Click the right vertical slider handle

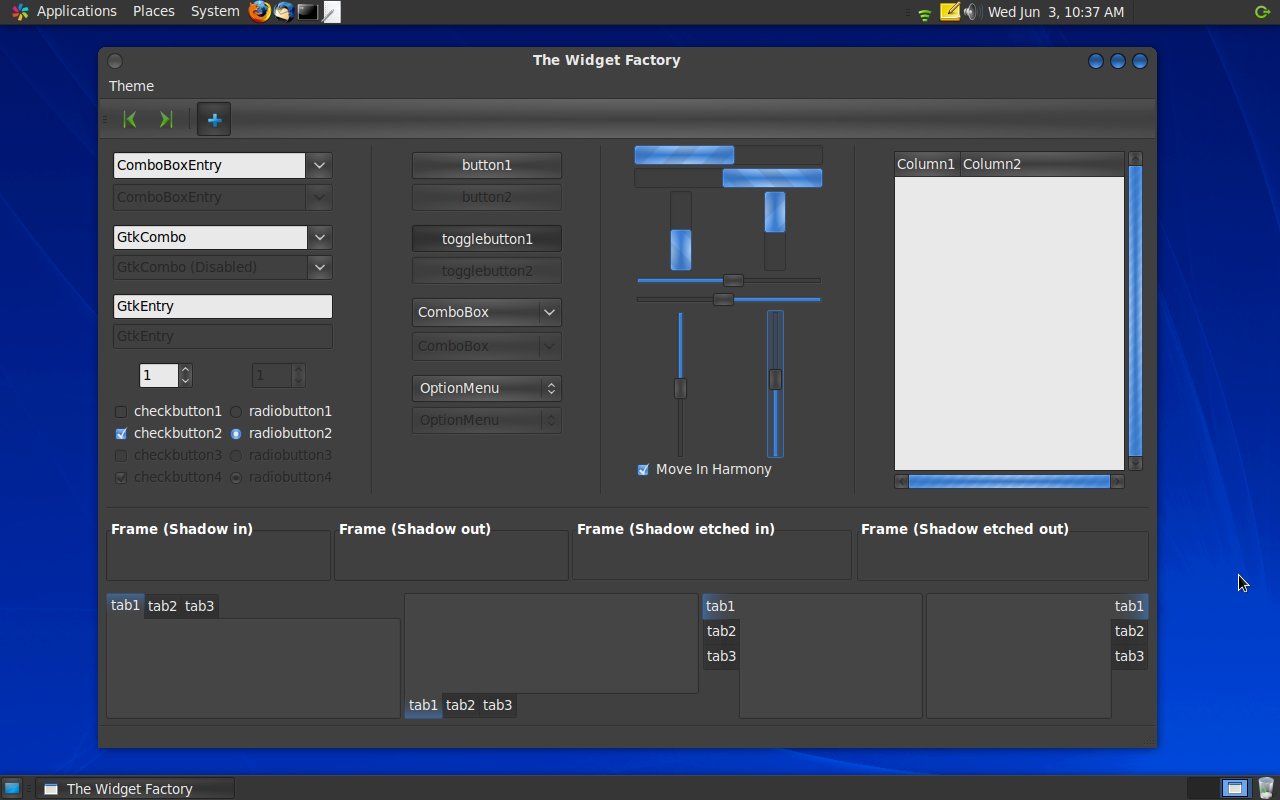point(775,379)
